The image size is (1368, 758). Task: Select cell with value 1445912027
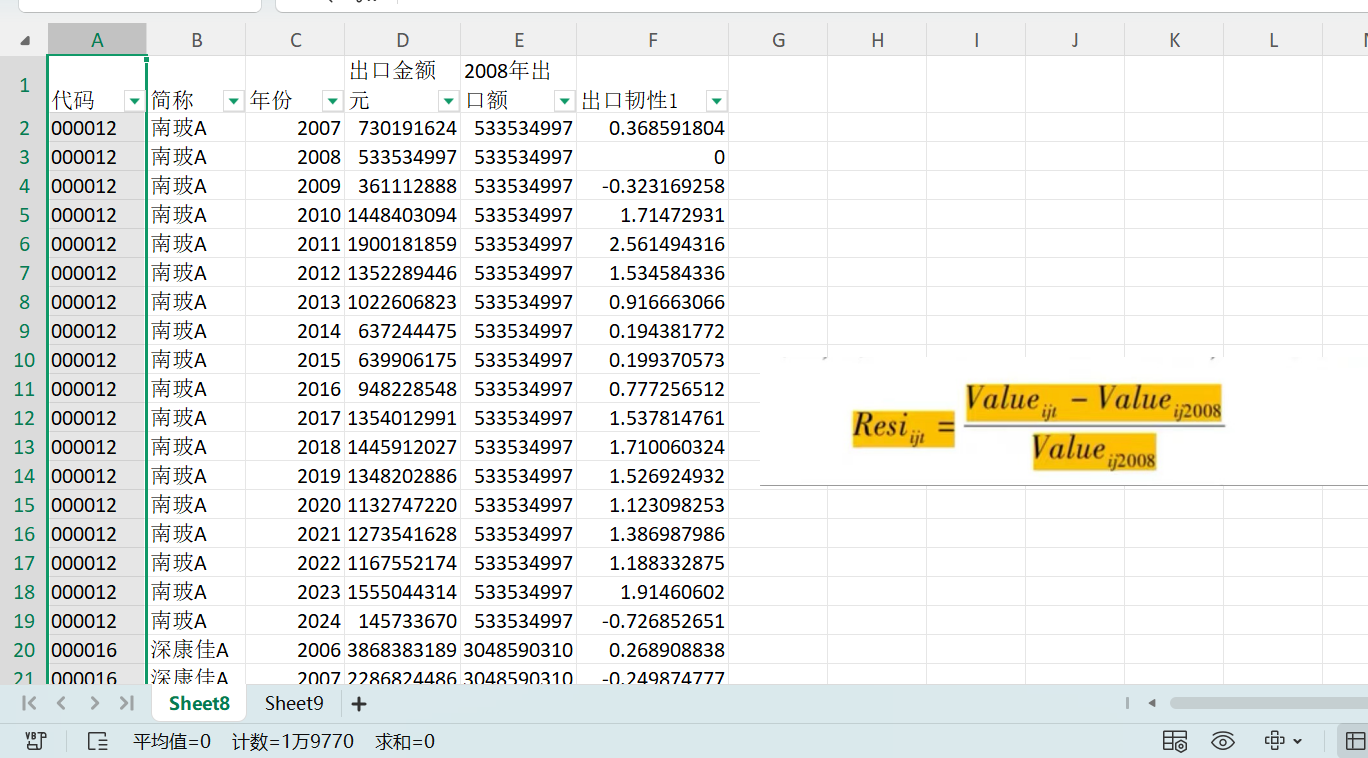pyautogui.click(x=402, y=447)
